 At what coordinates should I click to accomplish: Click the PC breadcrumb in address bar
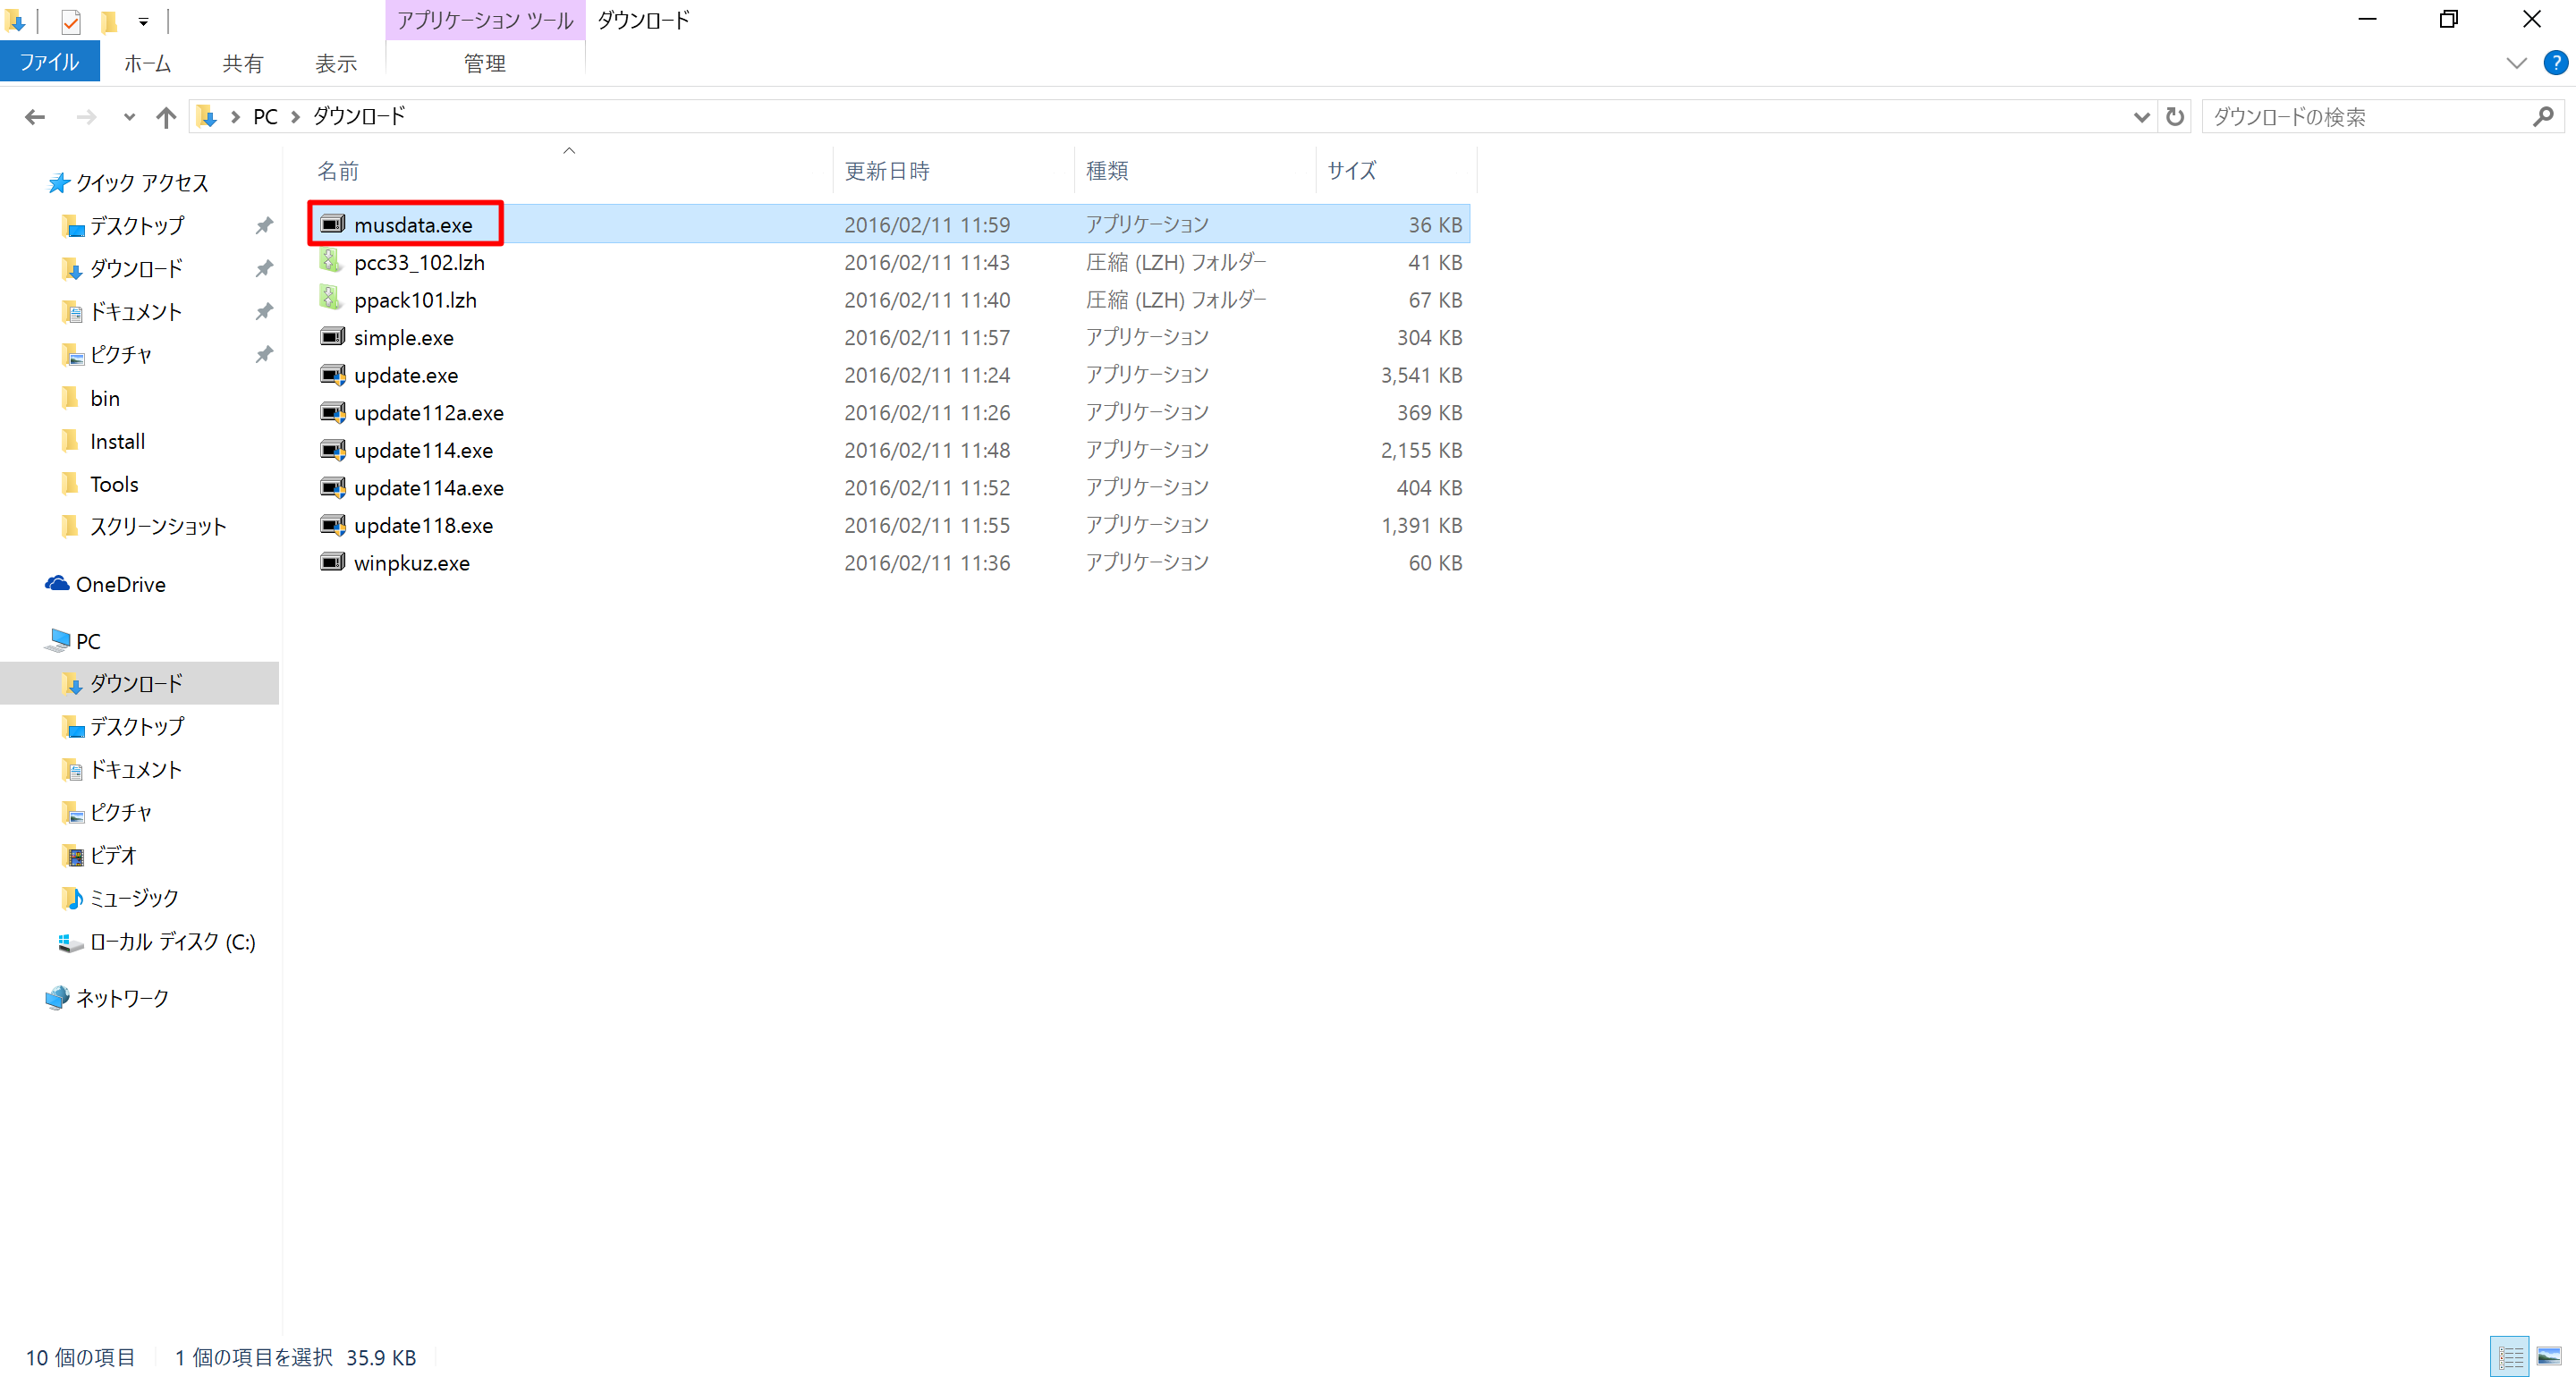coord(265,117)
